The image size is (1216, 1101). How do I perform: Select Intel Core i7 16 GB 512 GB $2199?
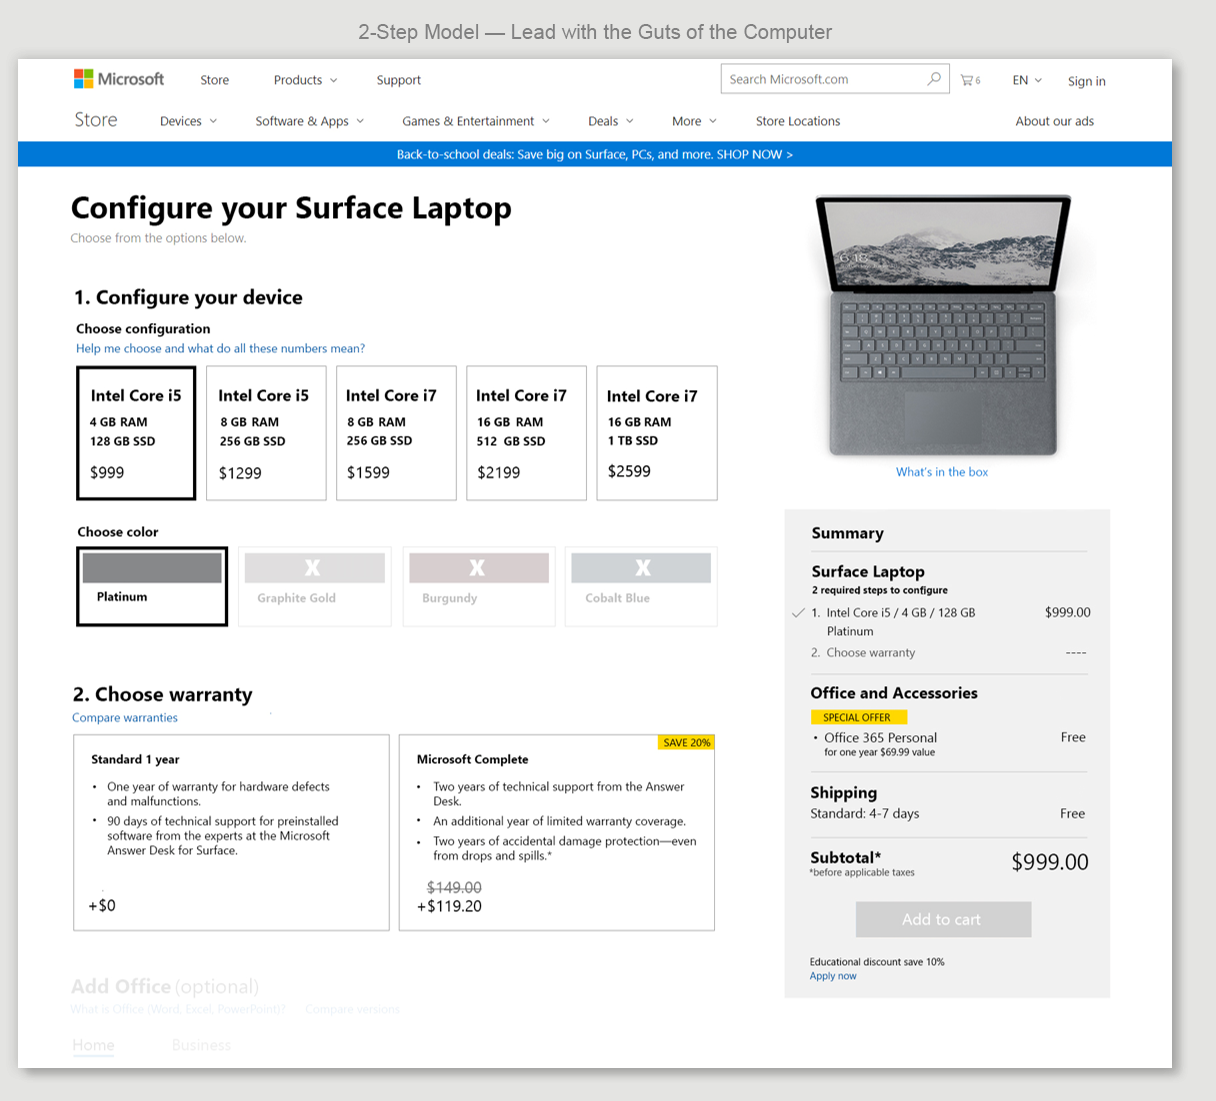(x=526, y=433)
